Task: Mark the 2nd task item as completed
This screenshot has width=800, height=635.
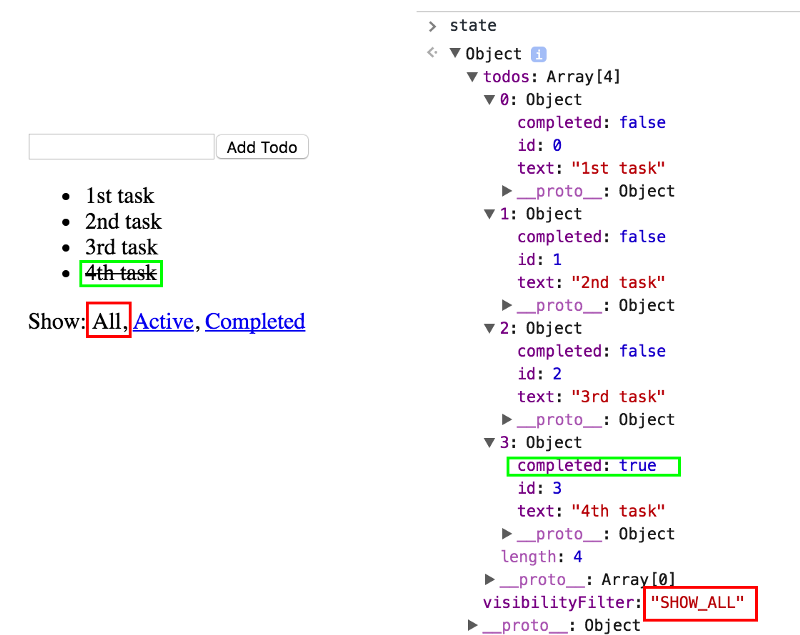Action: click(123, 222)
